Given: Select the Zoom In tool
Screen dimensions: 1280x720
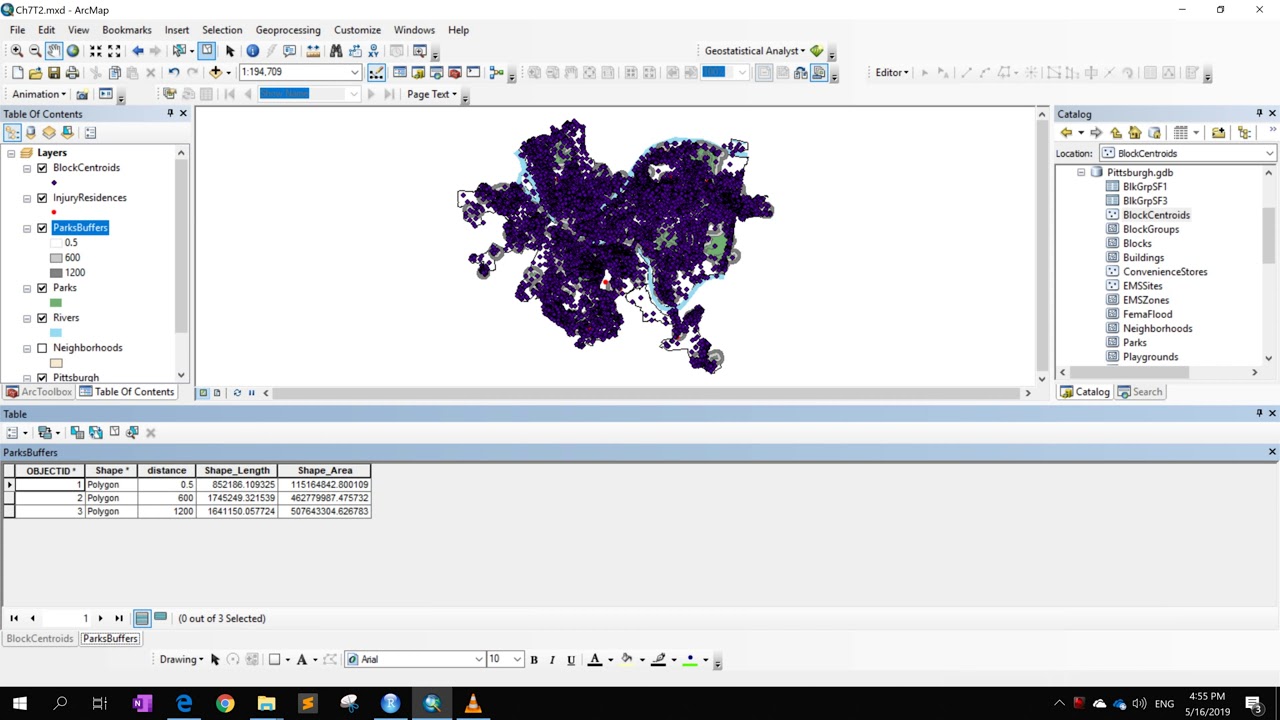Looking at the screenshot, I should point(16,51).
